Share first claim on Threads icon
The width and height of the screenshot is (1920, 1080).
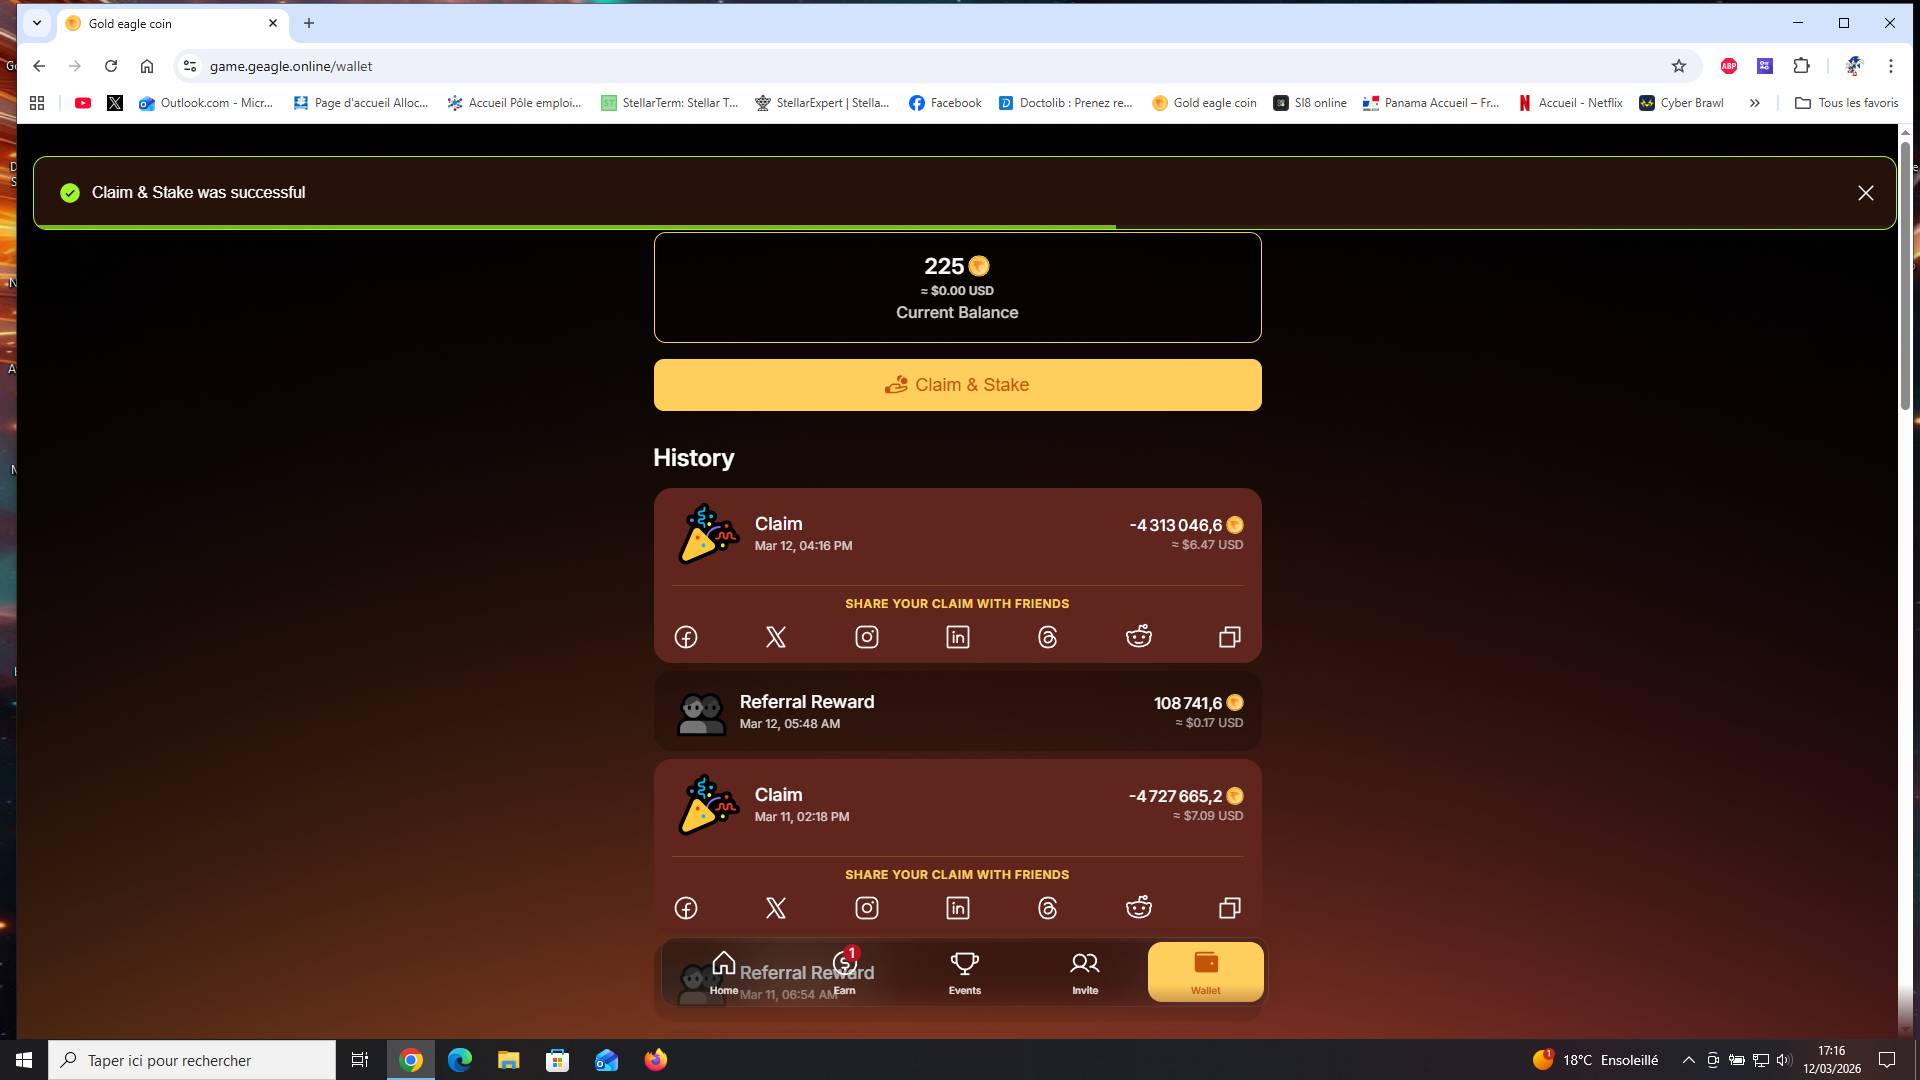1048,637
